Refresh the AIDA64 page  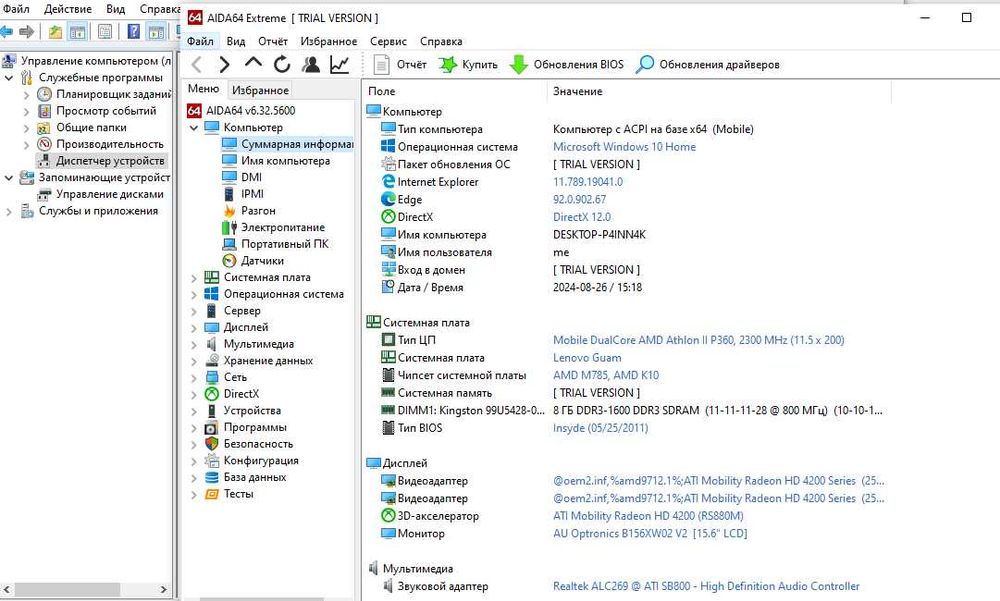coord(282,64)
